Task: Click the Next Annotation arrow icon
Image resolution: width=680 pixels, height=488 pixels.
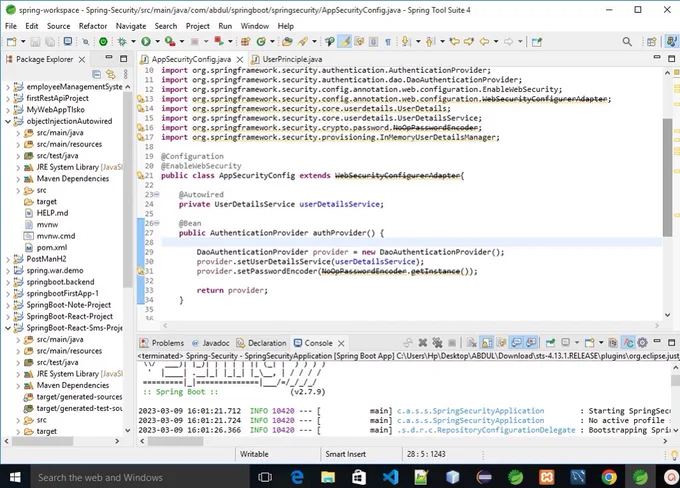Action: [x=406, y=42]
